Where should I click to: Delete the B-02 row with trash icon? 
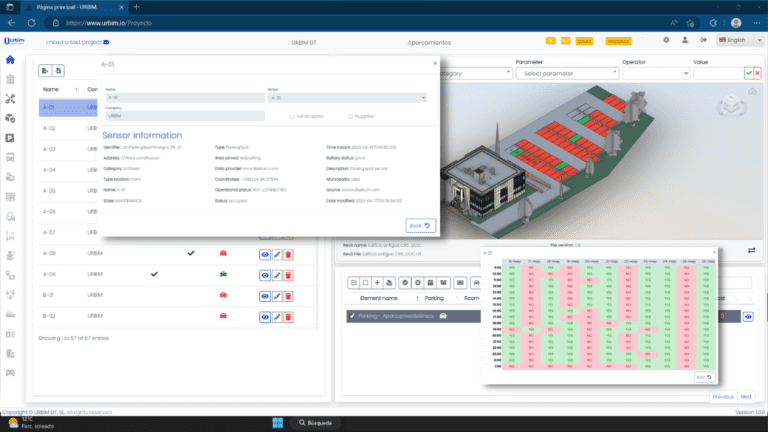[288, 317]
